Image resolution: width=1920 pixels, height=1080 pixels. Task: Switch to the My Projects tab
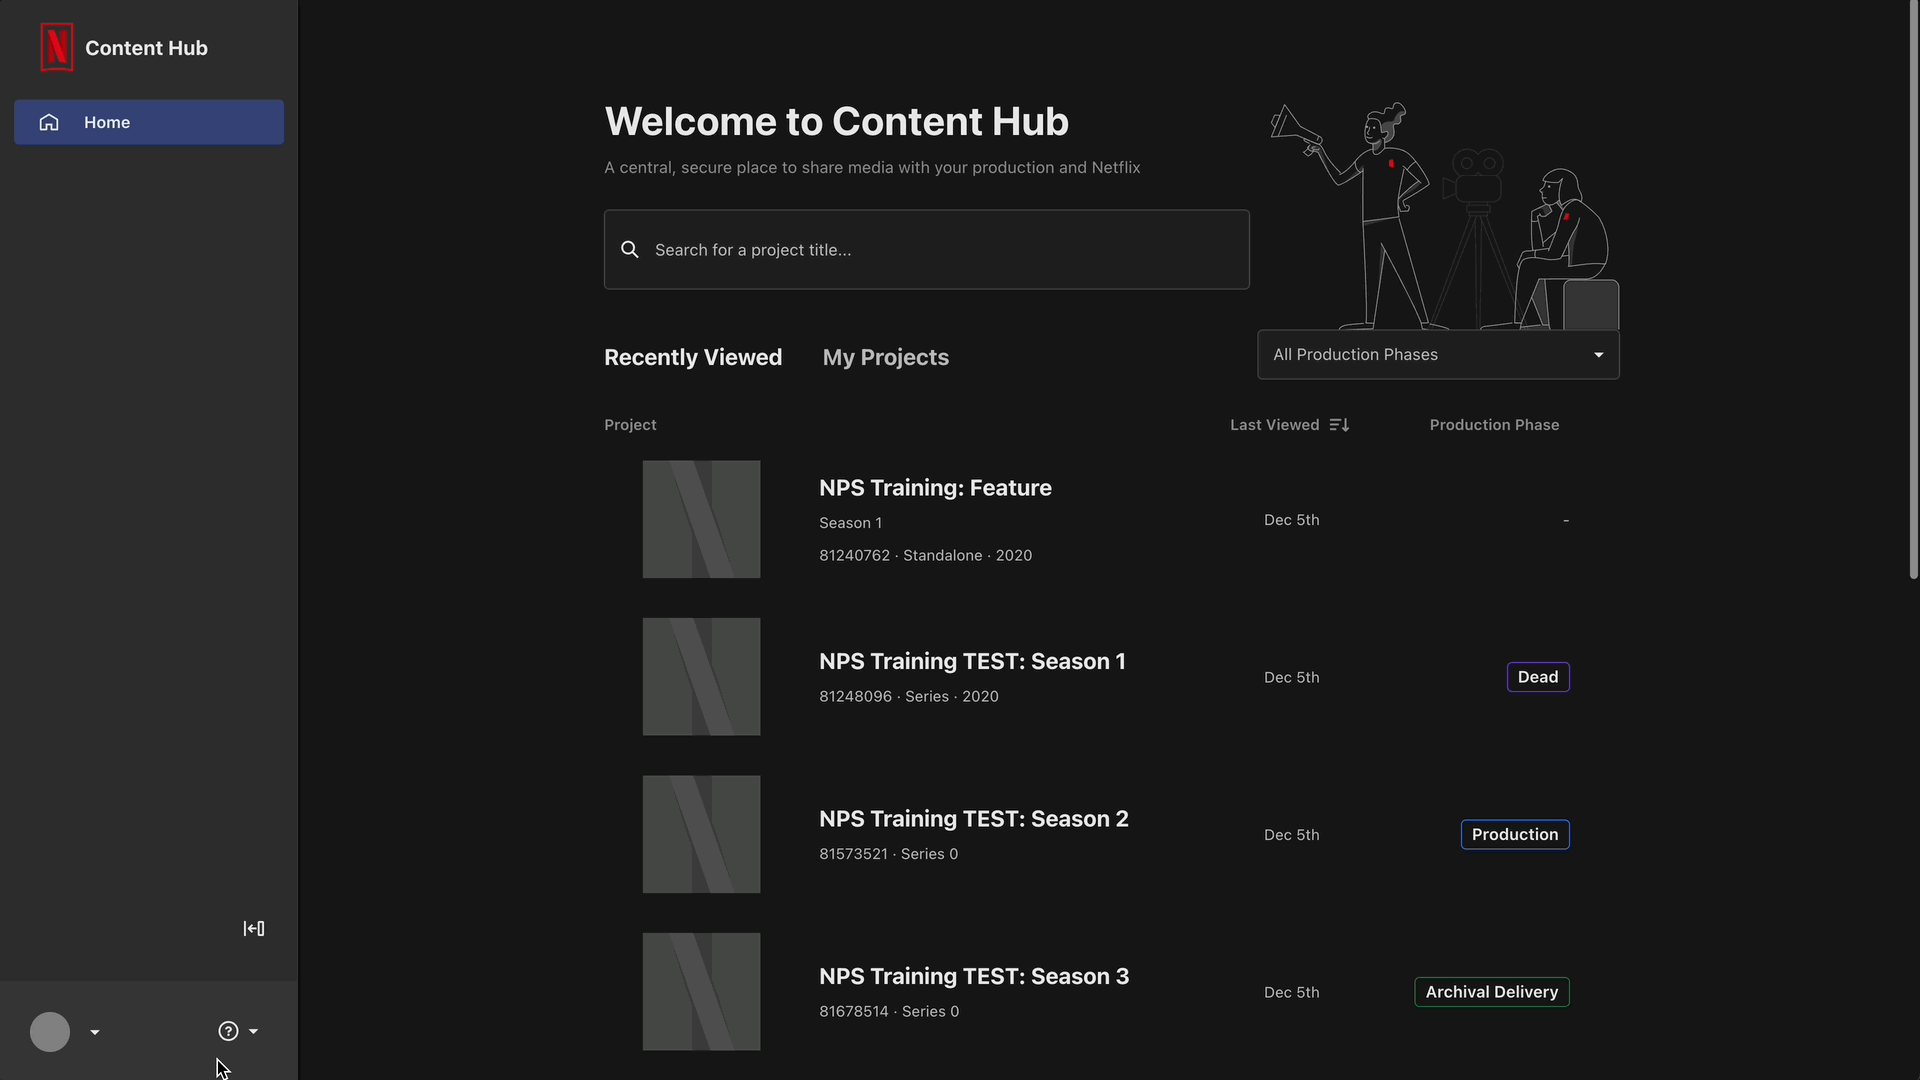pyautogui.click(x=886, y=357)
